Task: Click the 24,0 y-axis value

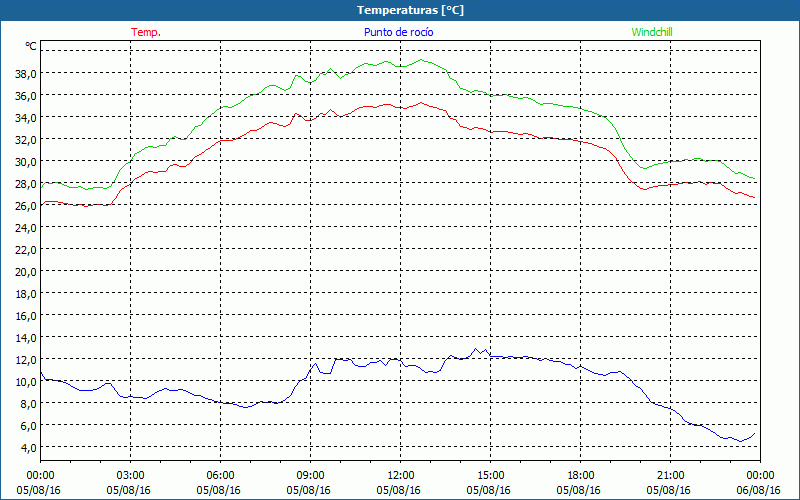Action: (x=26, y=228)
